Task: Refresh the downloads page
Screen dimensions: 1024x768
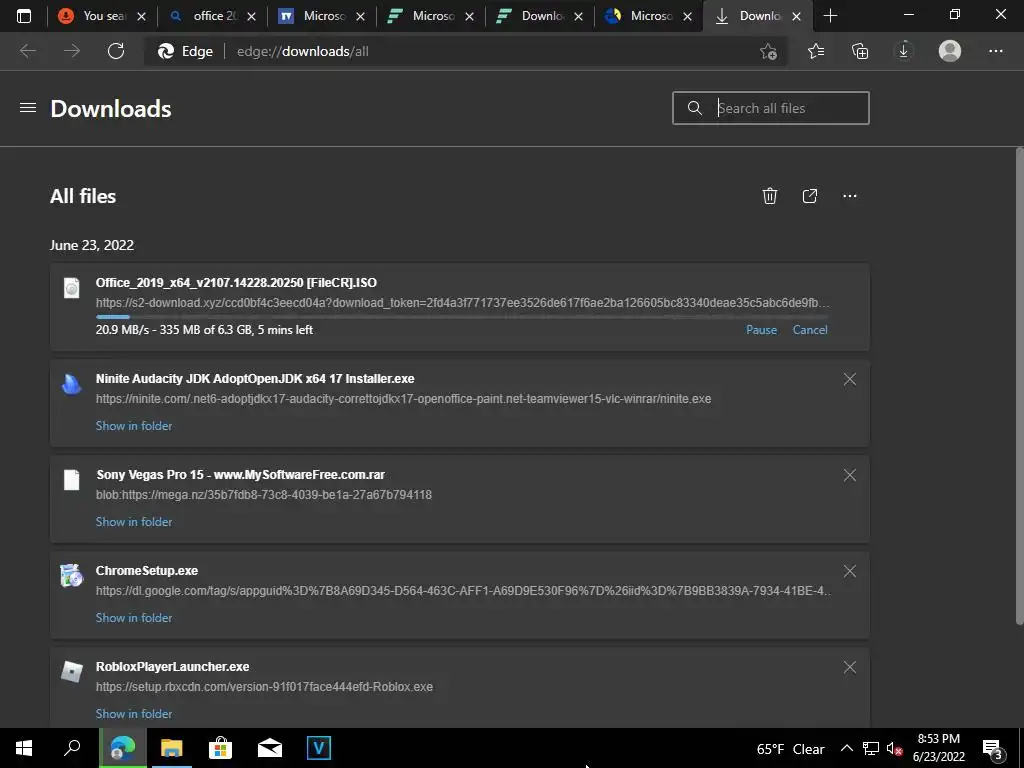Action: coord(116,51)
